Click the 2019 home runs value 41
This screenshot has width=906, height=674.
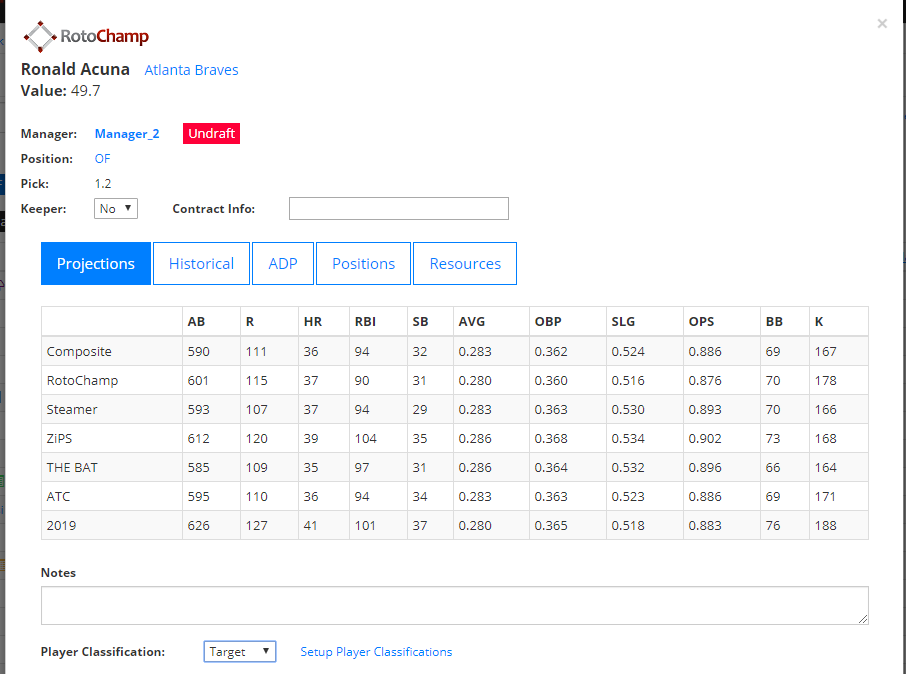point(310,525)
